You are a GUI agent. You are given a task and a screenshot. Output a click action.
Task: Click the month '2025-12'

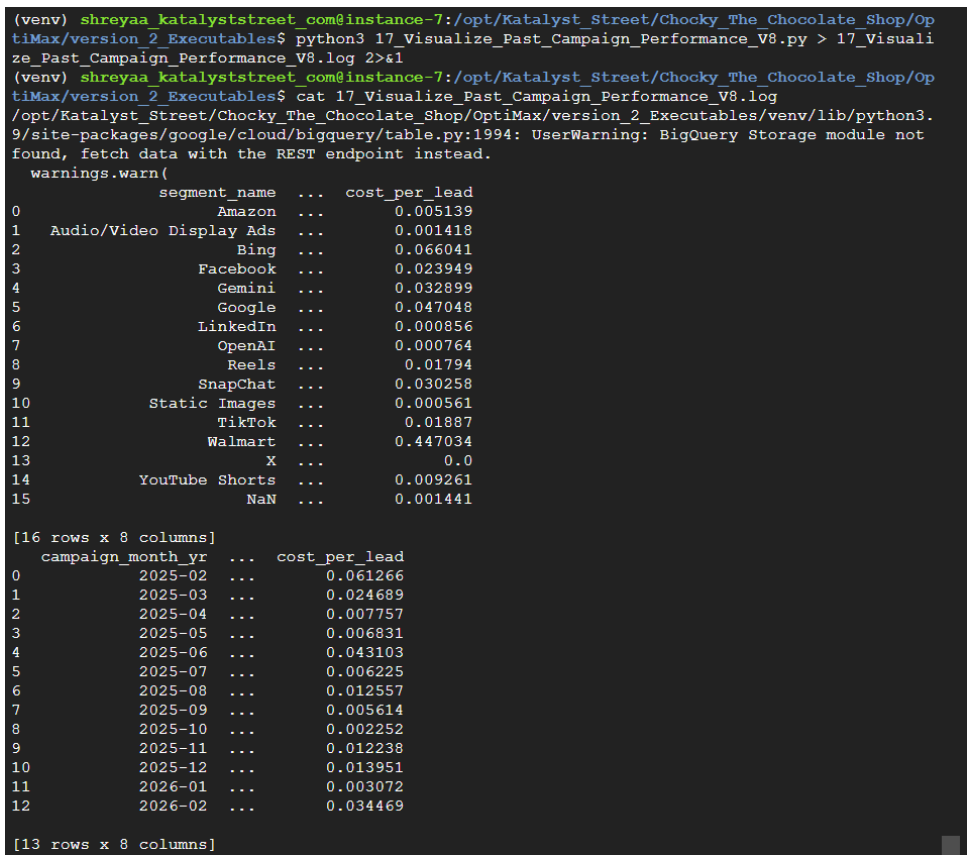point(173,768)
